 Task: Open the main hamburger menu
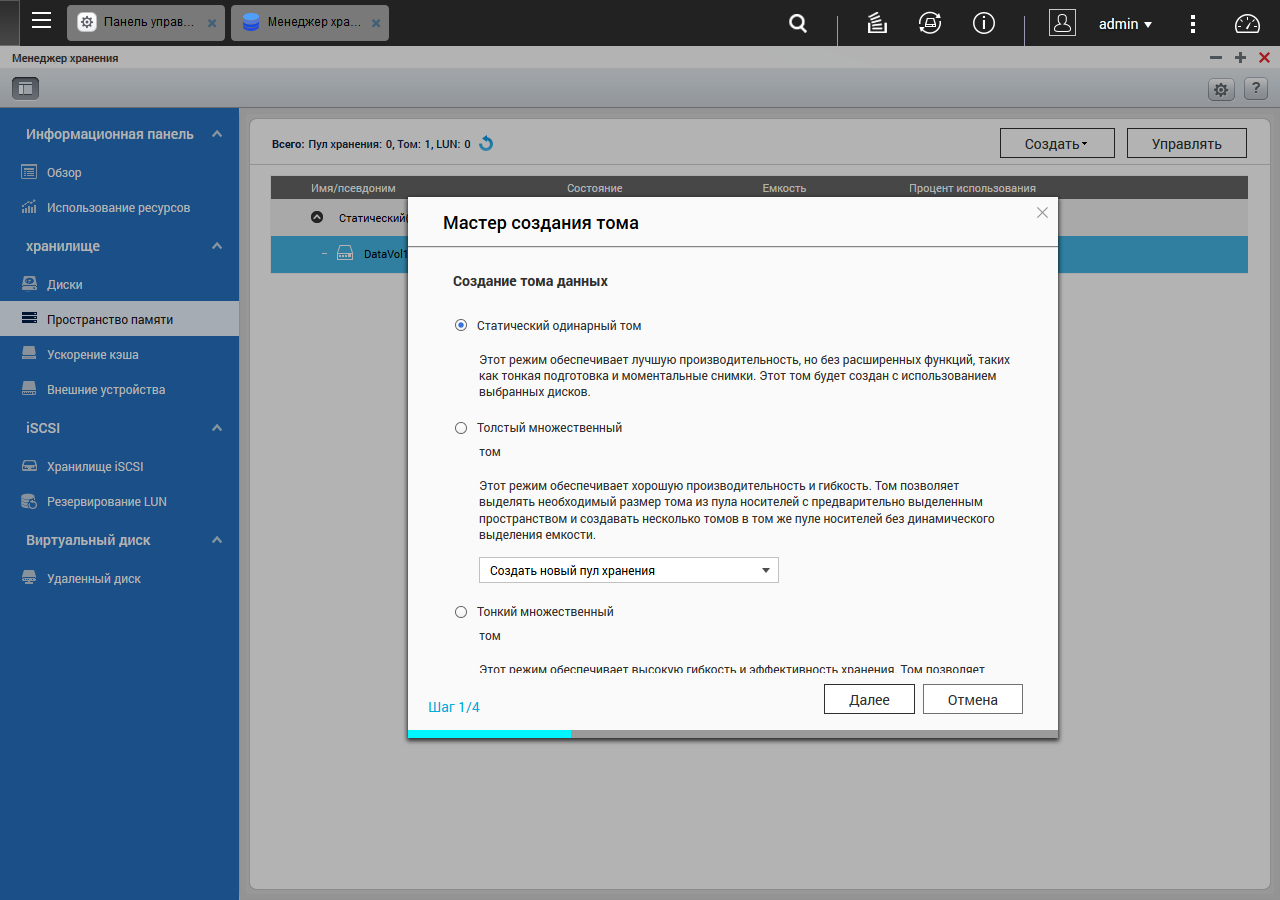point(41,21)
